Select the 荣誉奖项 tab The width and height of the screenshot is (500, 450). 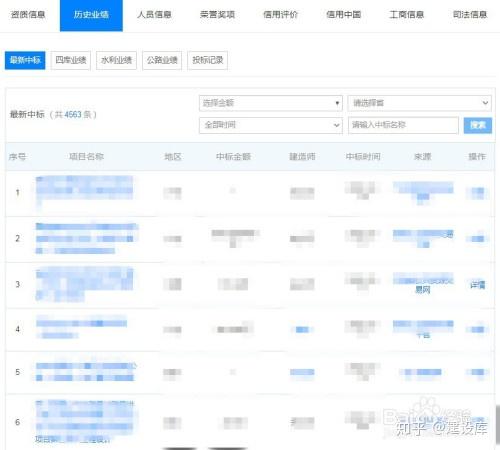point(217,15)
